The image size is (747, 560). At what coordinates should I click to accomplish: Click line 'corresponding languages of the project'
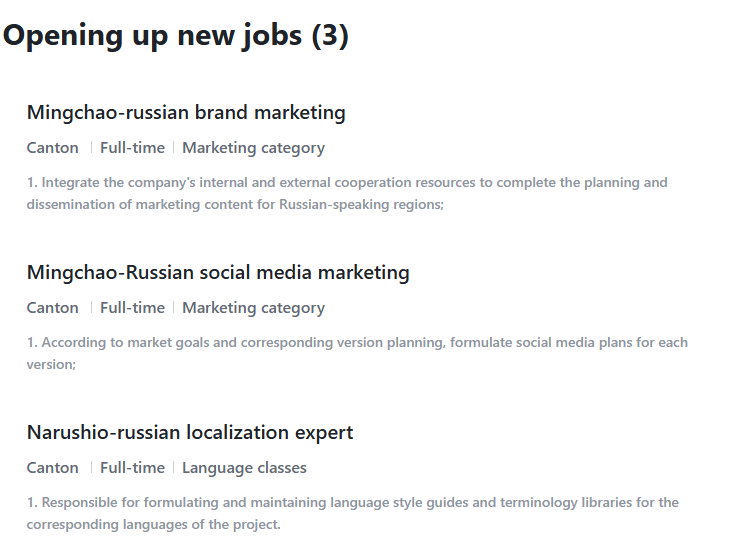[153, 525]
